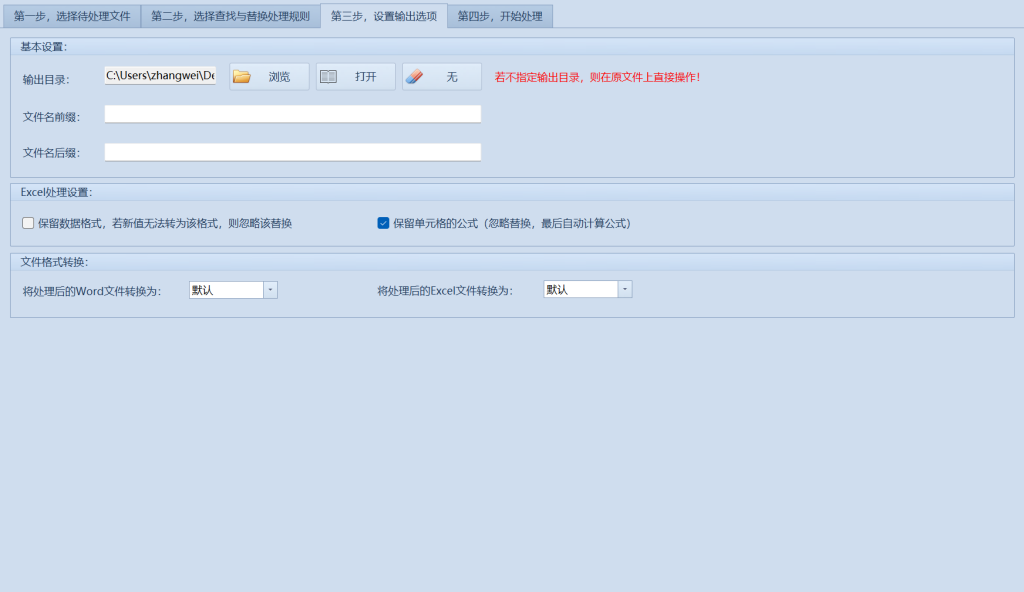Click the folder icon on the 浏览 button

click(242, 76)
